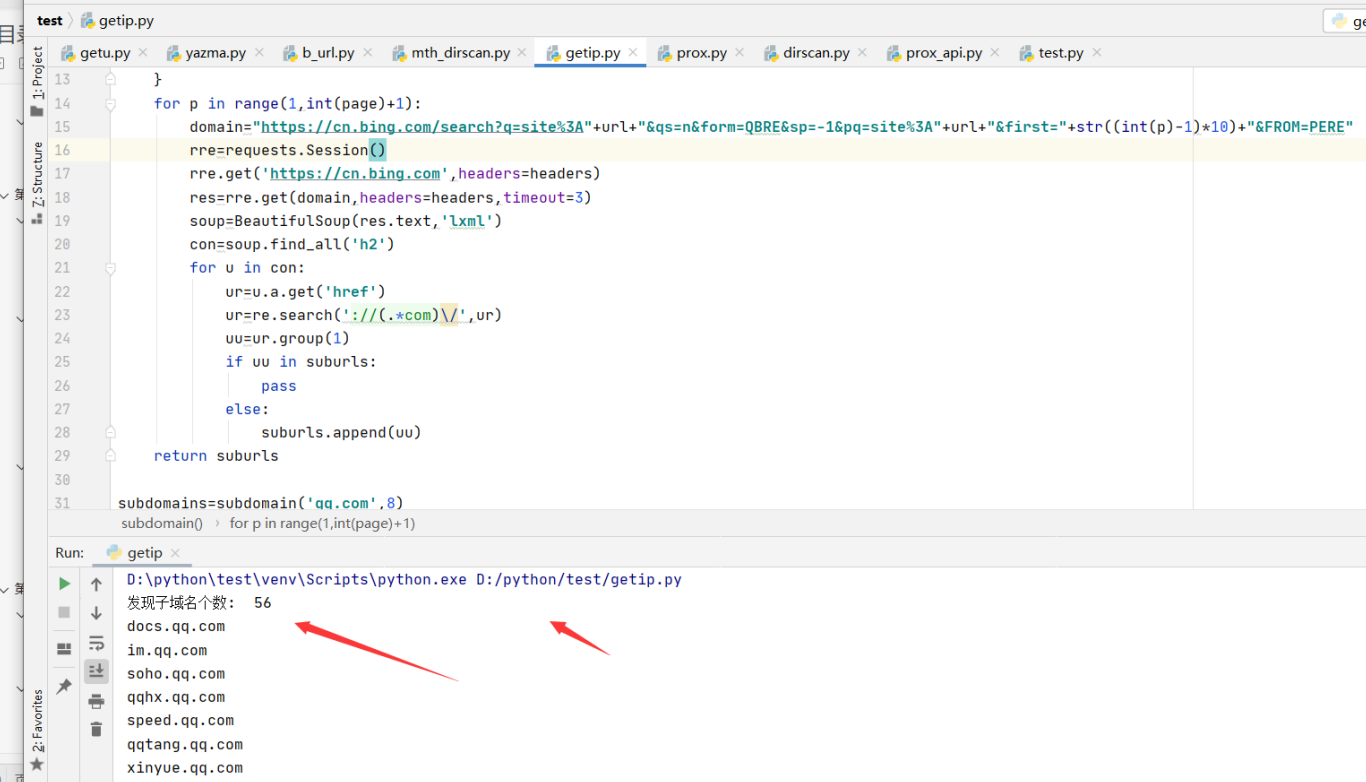The width and height of the screenshot is (1366, 782).
Task: Click fold end marker at line 13
Action: click(110, 79)
